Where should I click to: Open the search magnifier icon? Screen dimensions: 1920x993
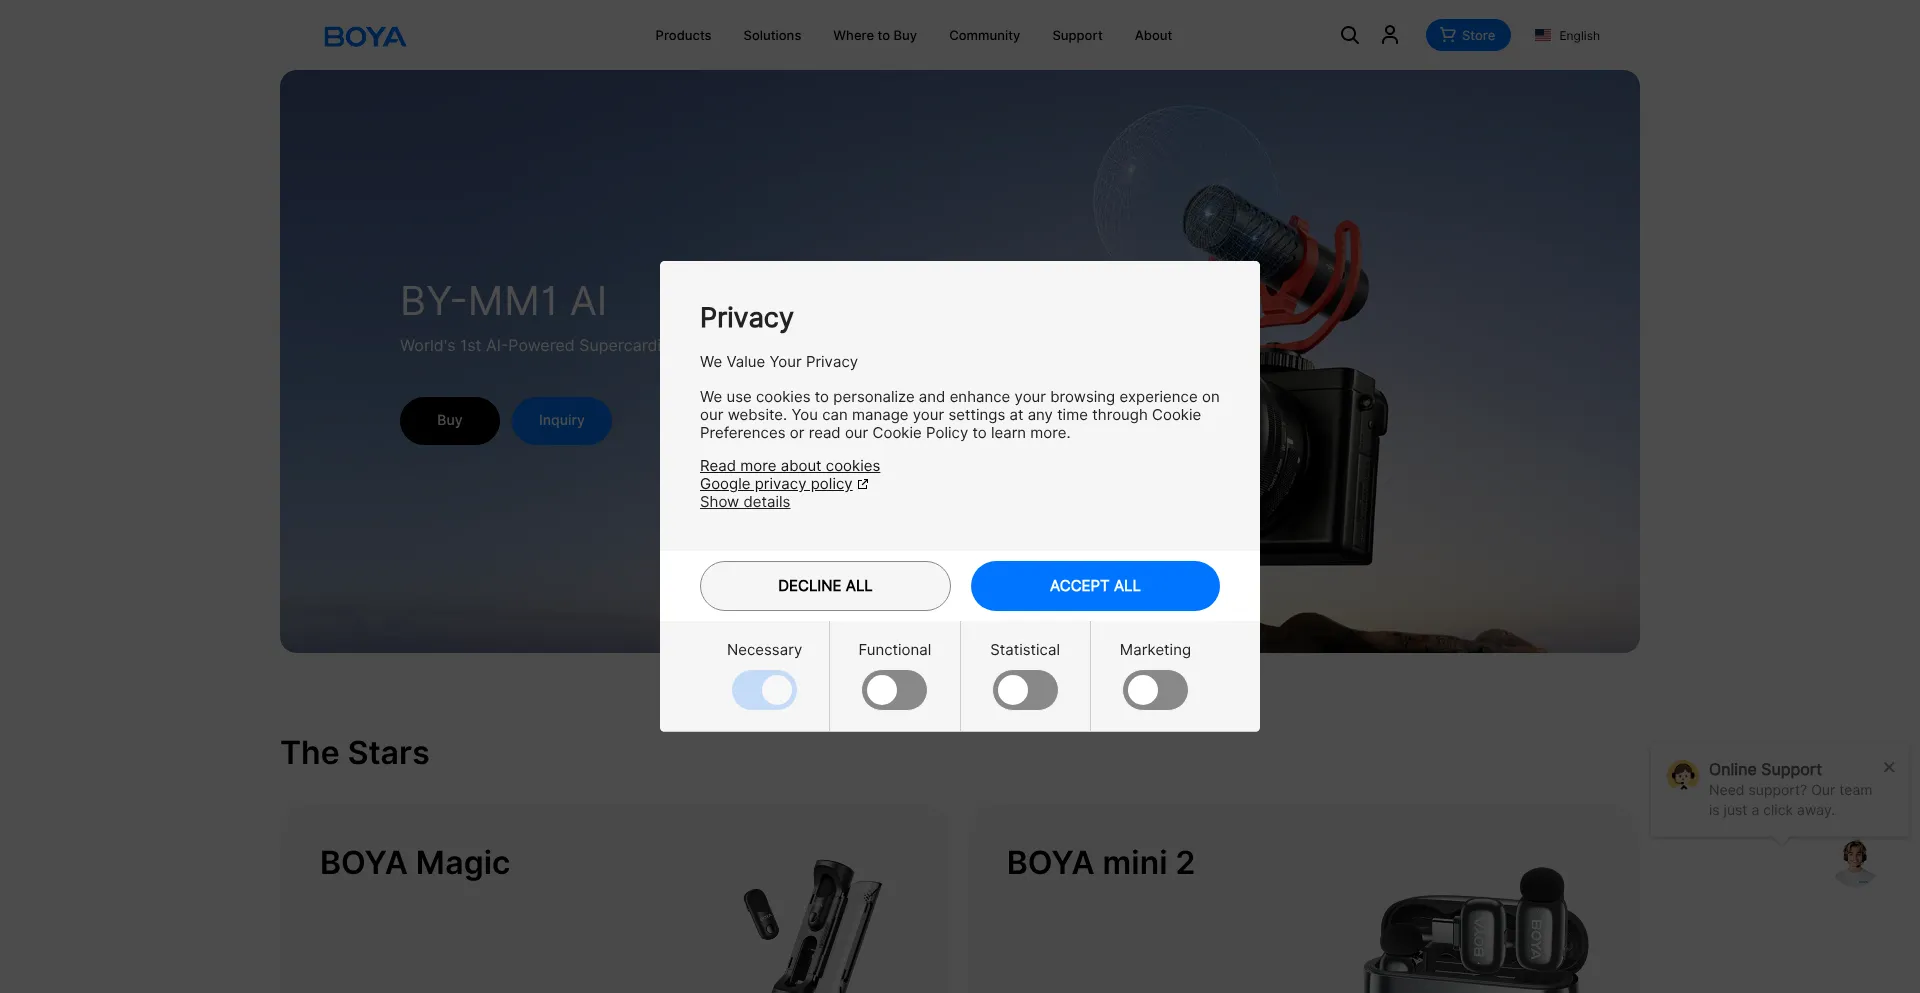point(1349,35)
